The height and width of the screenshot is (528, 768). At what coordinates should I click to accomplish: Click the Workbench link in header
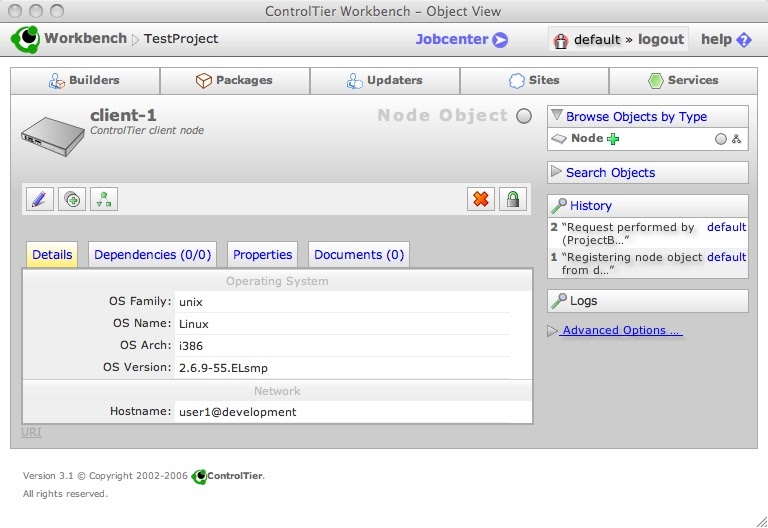pyautogui.click(x=85, y=38)
